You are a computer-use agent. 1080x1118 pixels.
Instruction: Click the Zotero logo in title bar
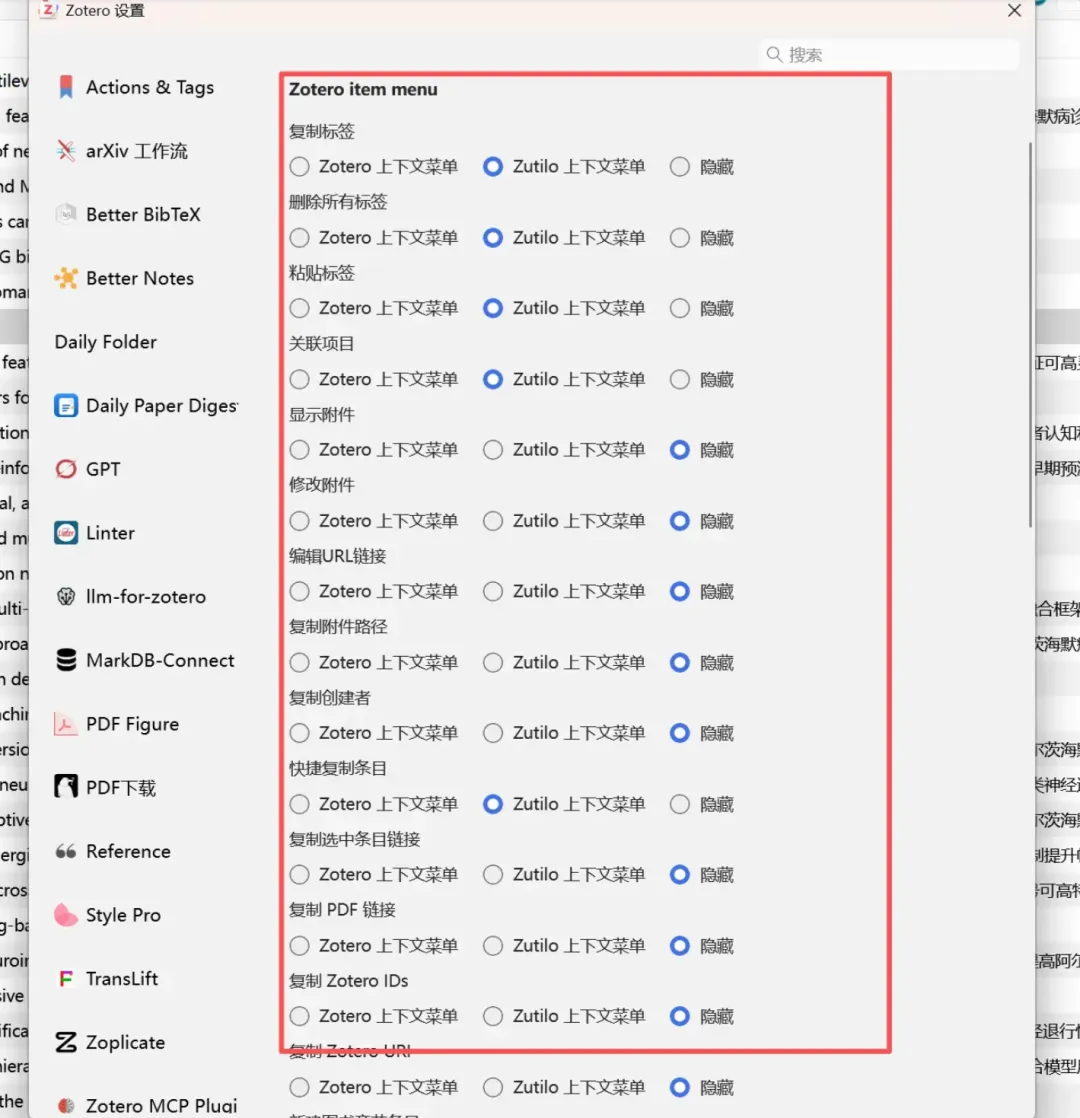(48, 10)
